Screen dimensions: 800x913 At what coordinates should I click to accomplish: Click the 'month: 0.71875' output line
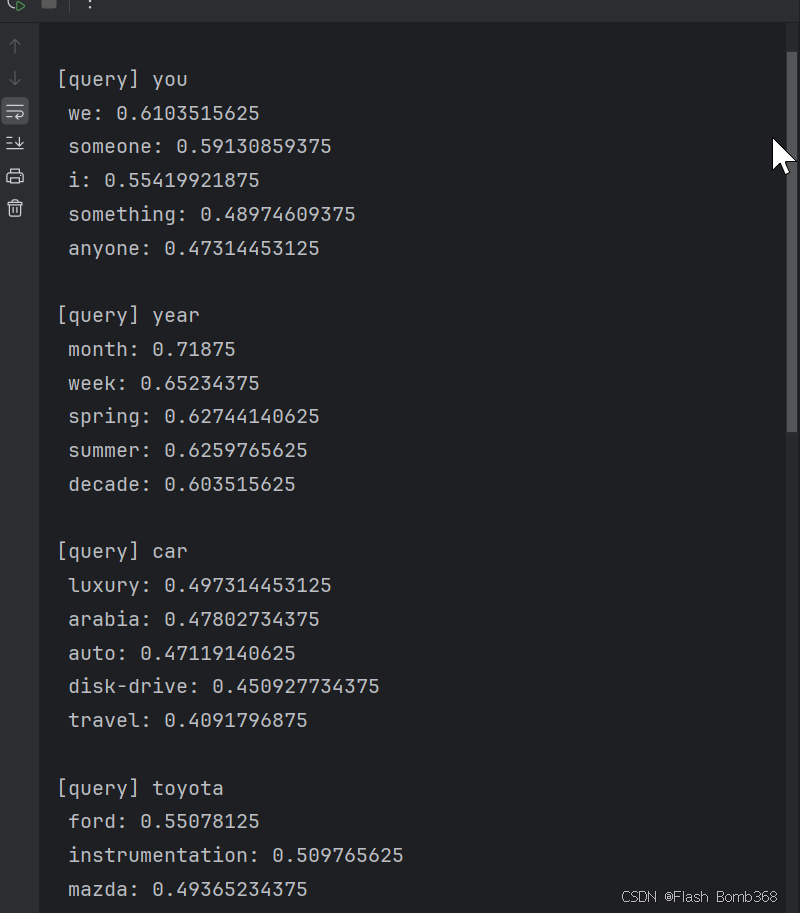point(152,349)
